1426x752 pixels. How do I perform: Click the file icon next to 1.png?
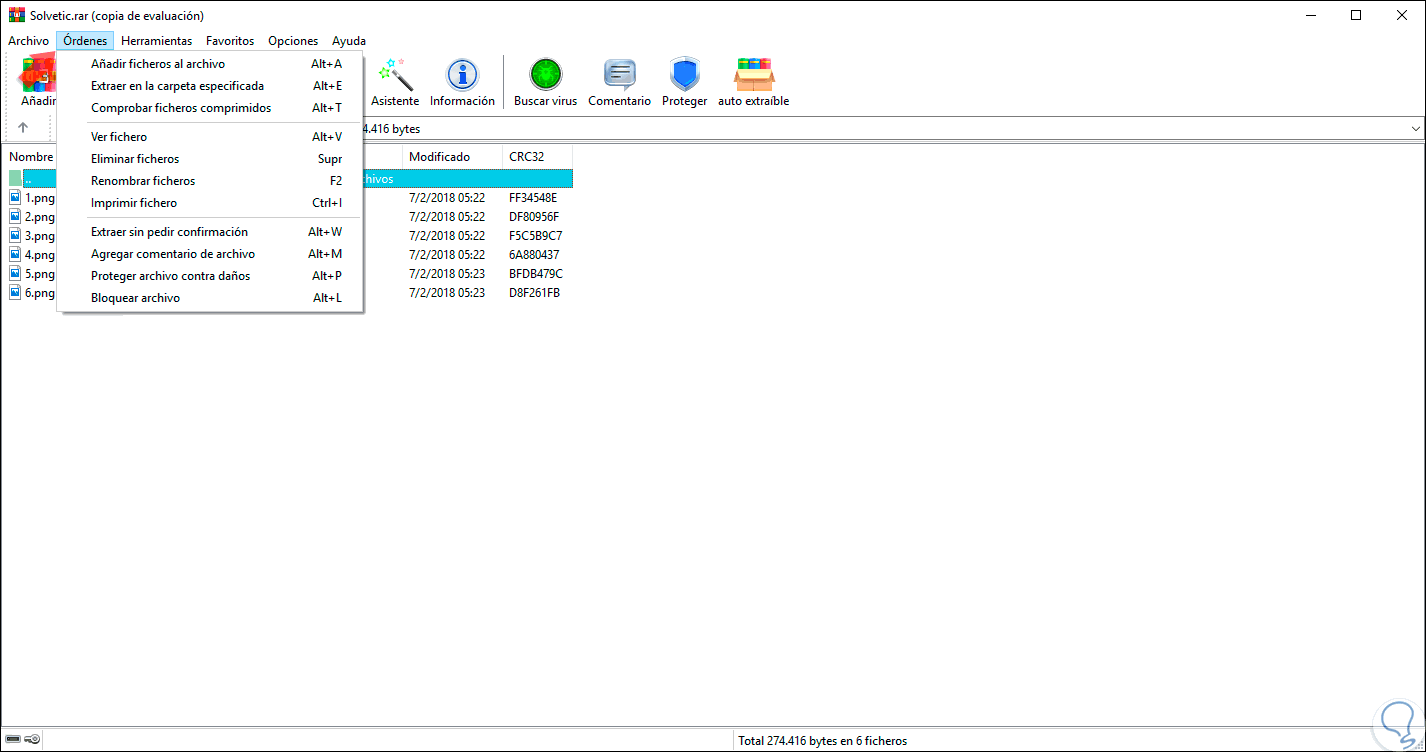[x=15, y=197]
